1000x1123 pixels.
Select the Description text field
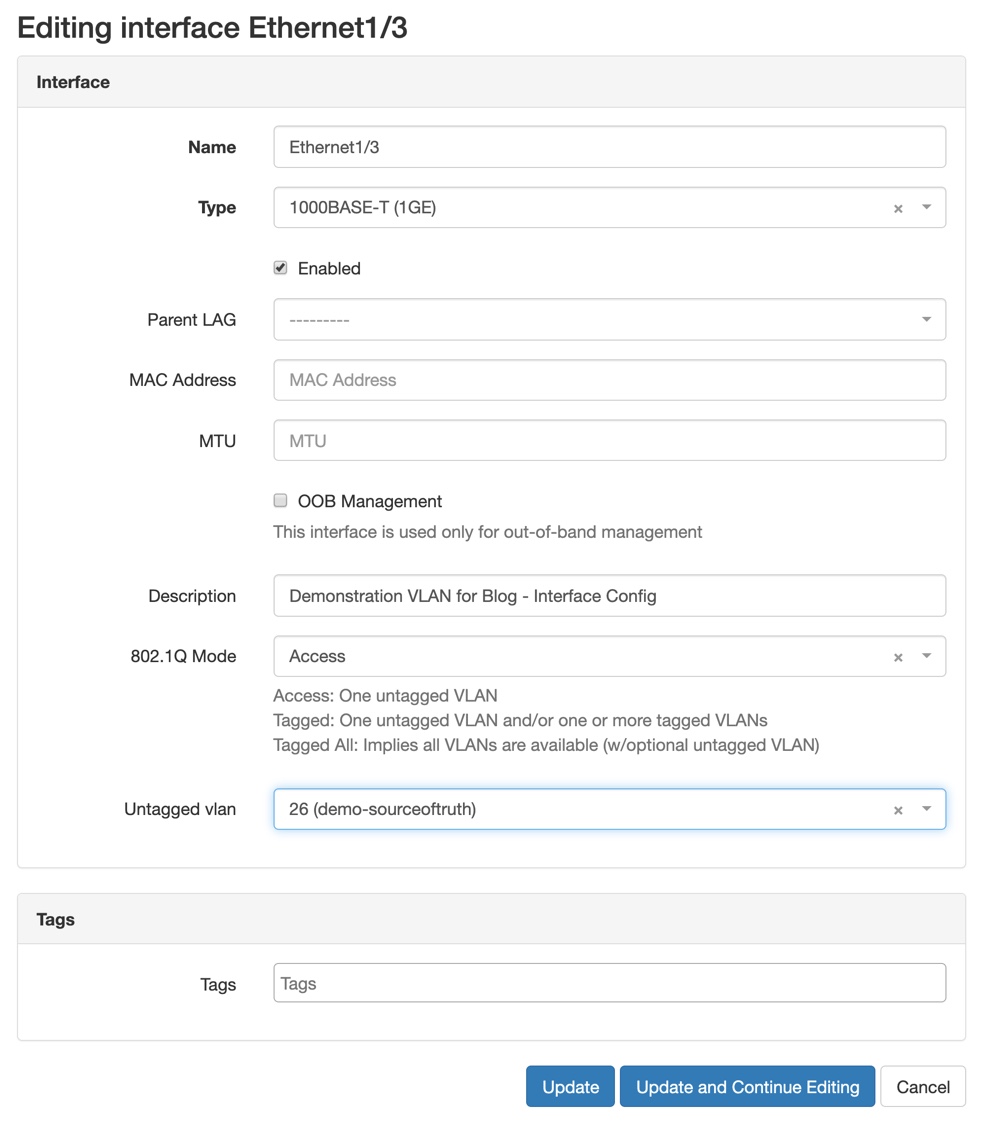coord(609,596)
